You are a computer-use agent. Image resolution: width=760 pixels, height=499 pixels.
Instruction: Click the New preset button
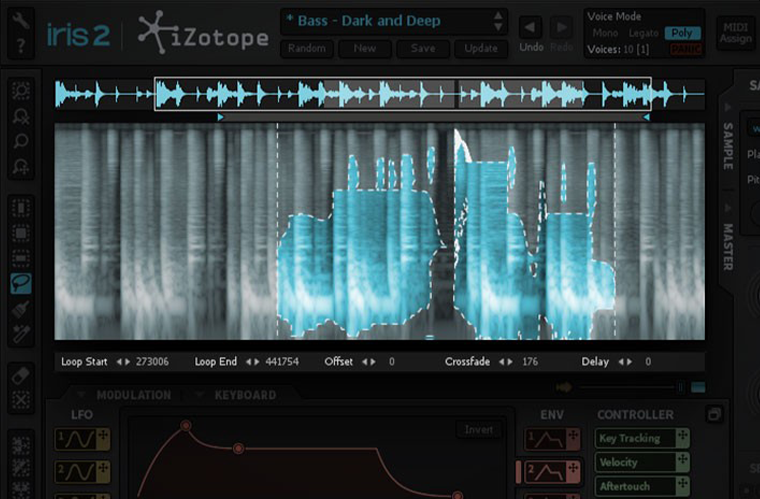[x=364, y=48]
